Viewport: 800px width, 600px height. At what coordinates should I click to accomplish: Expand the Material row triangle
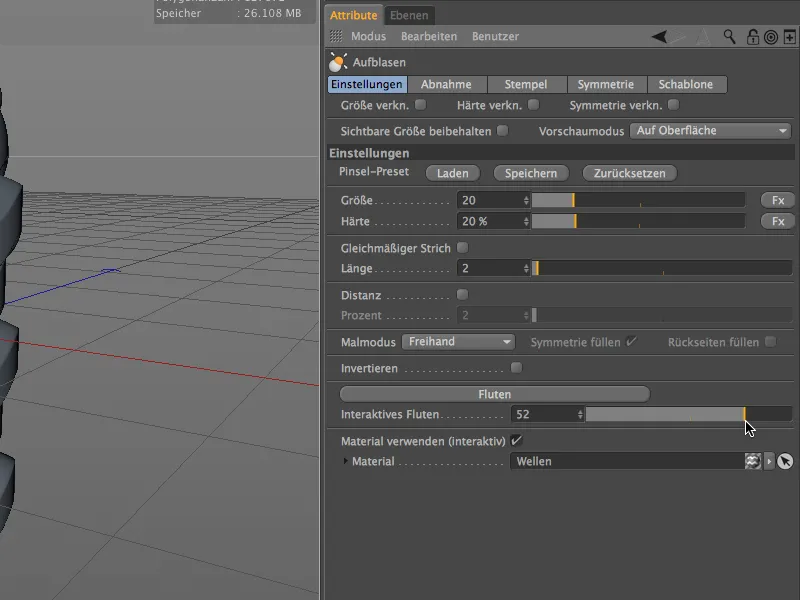tap(345, 461)
